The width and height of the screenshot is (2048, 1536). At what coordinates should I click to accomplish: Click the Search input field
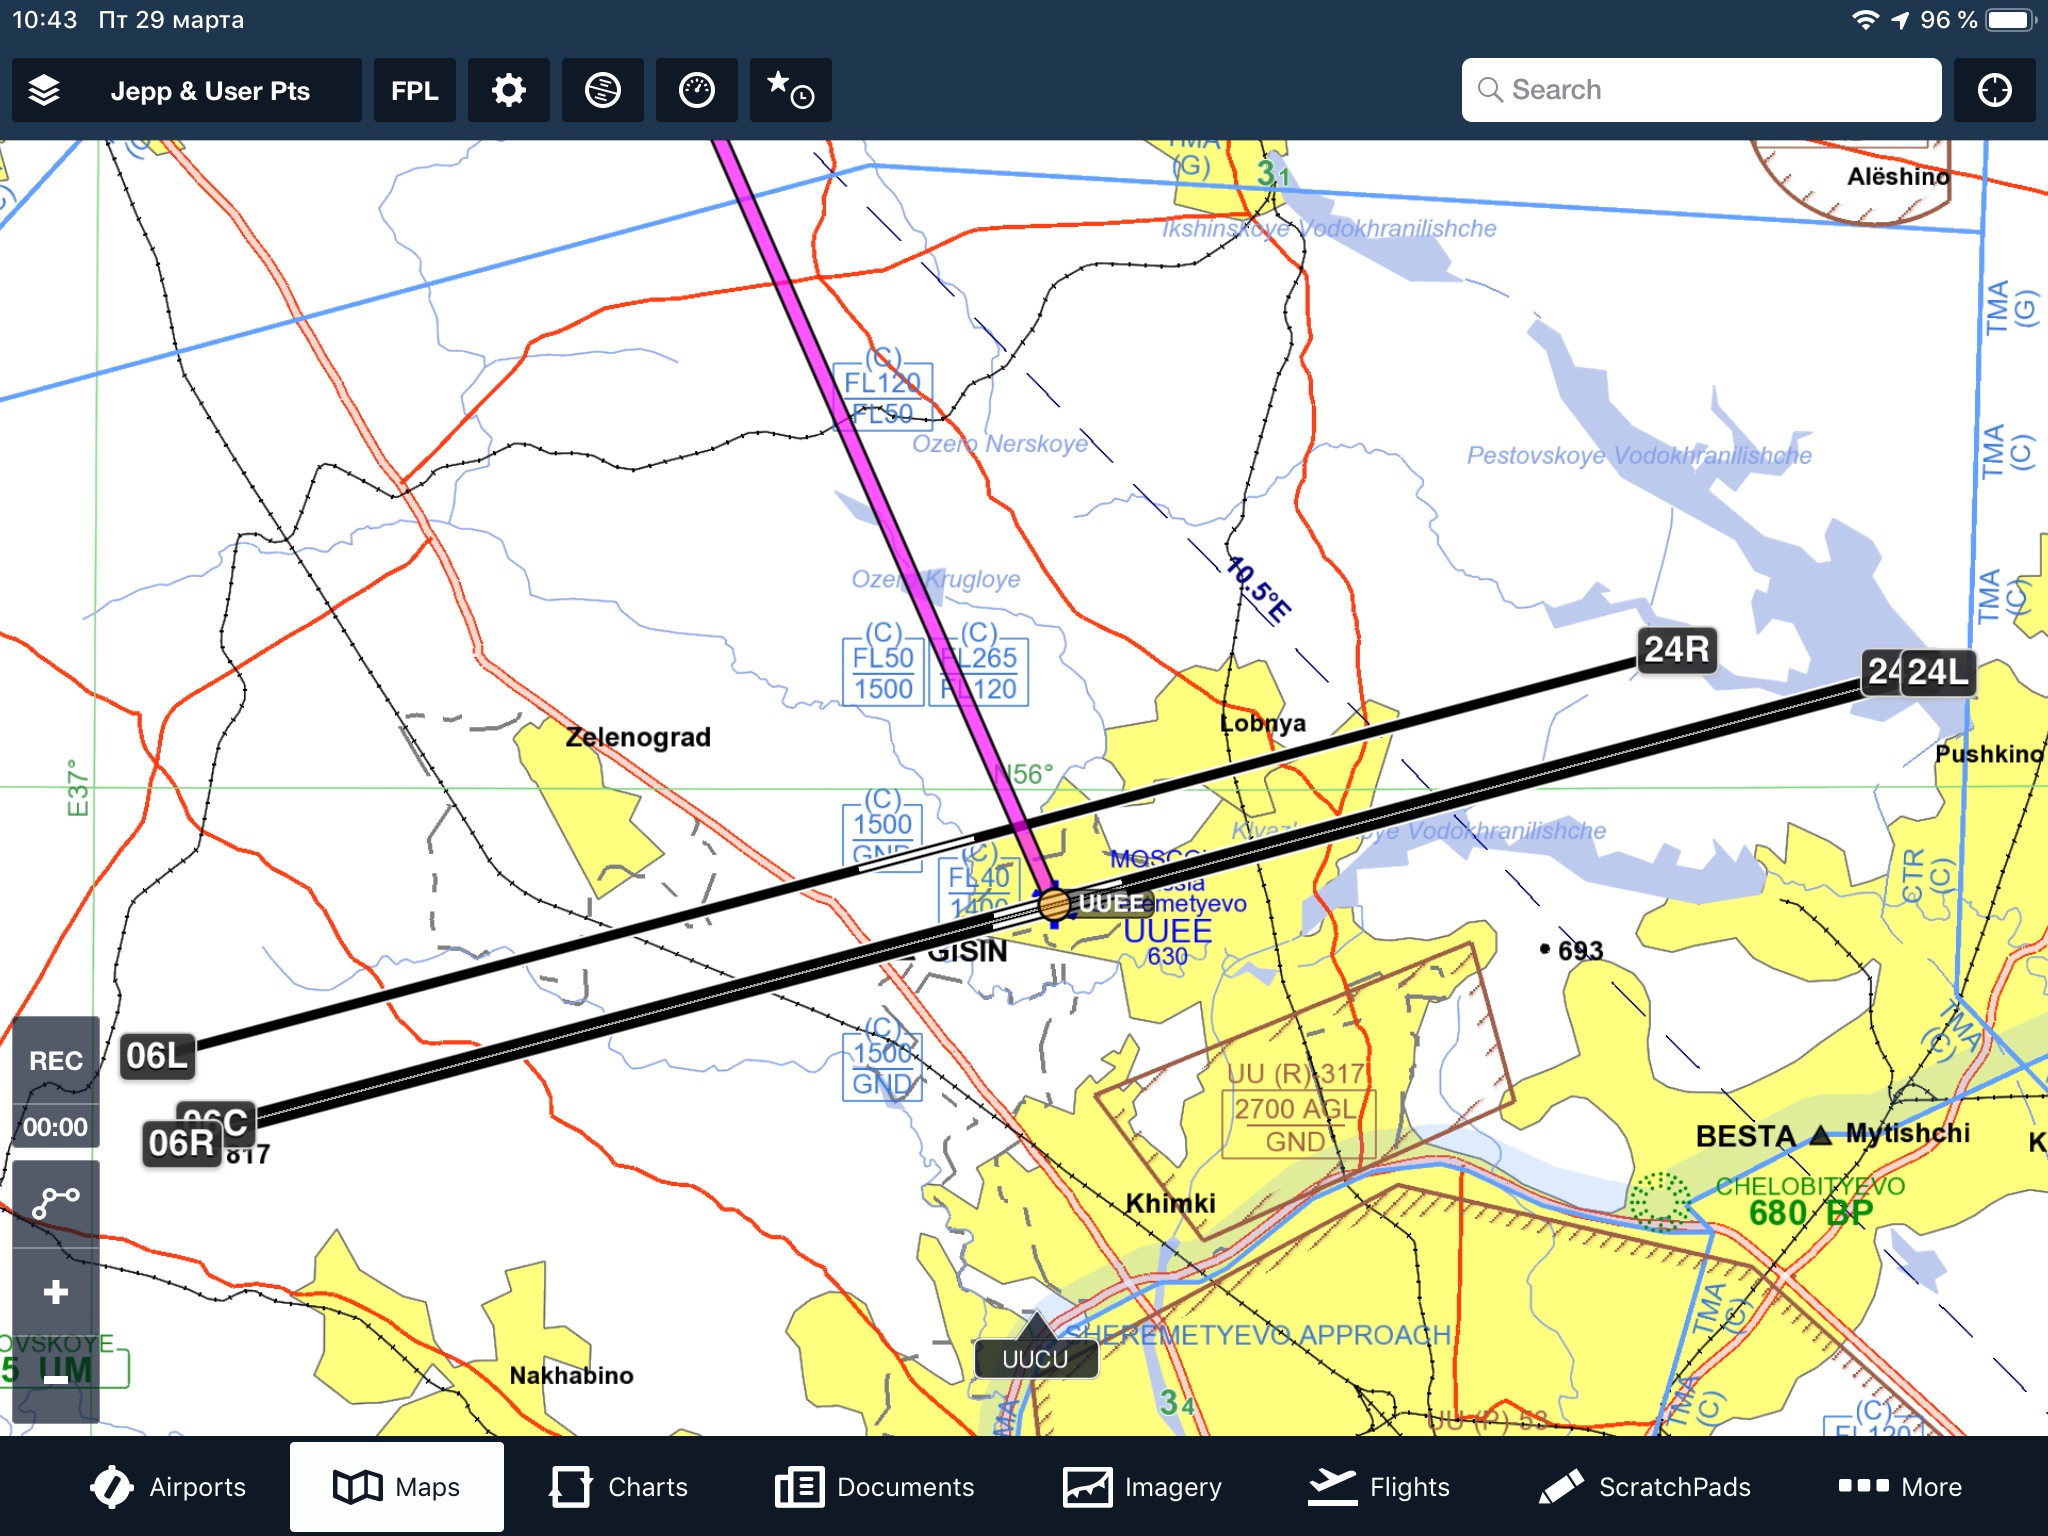(x=1700, y=90)
